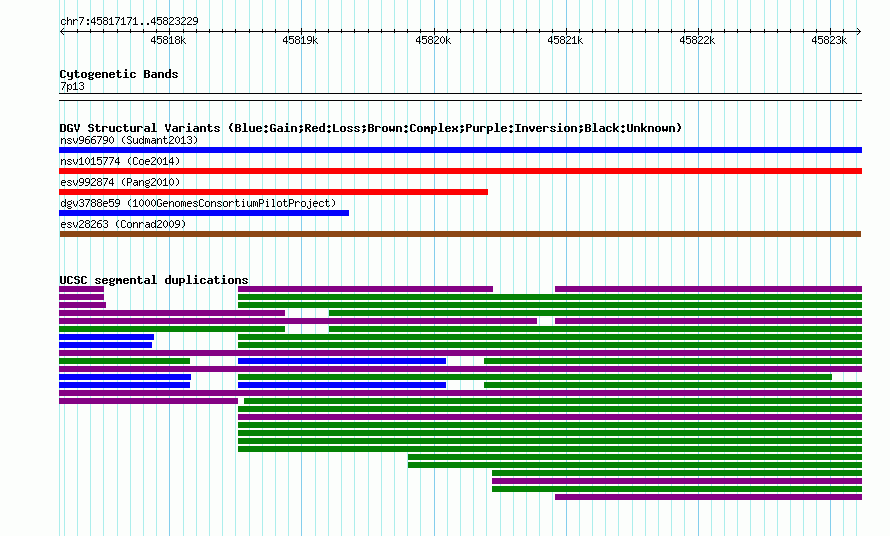Screen dimensions: 890x536
Task: Click the chr7:45817171..45823229 coordinate label
Action: [129, 21]
